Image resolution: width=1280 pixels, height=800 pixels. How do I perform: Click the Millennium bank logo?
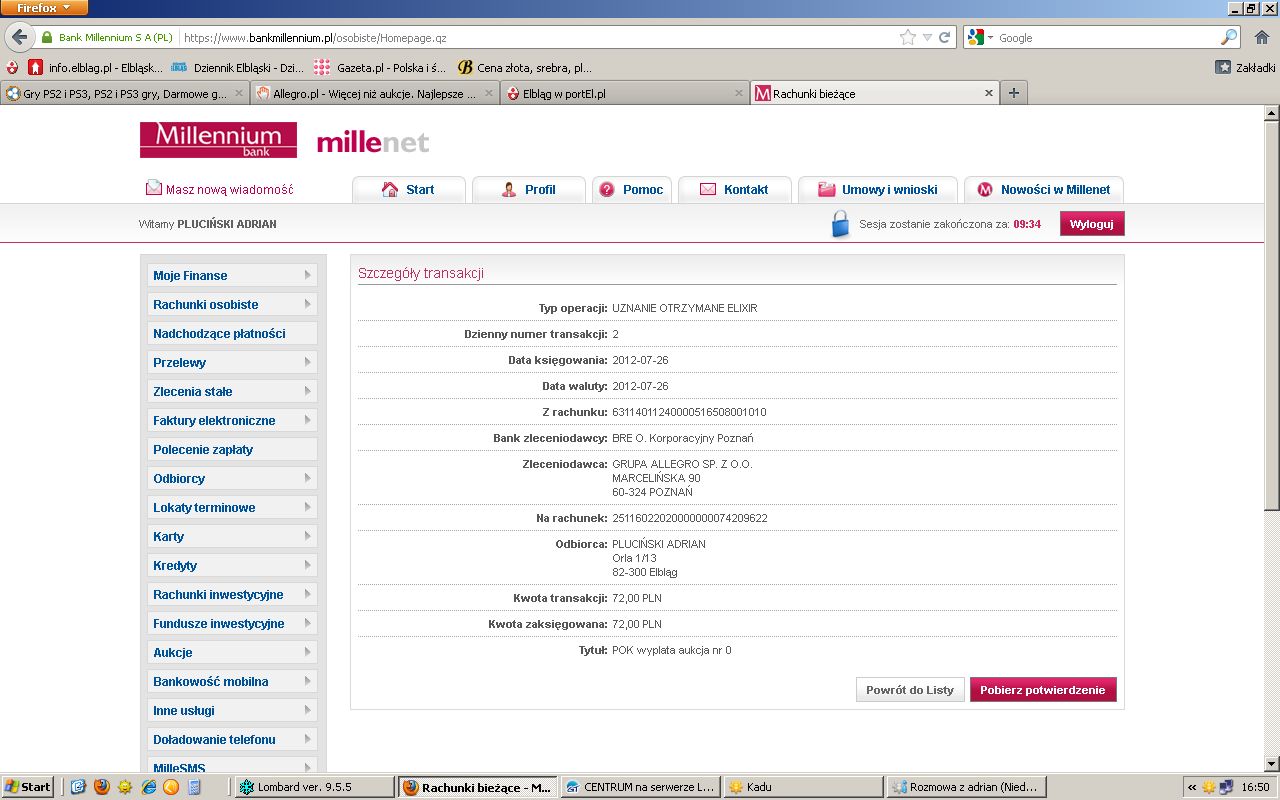pos(218,139)
